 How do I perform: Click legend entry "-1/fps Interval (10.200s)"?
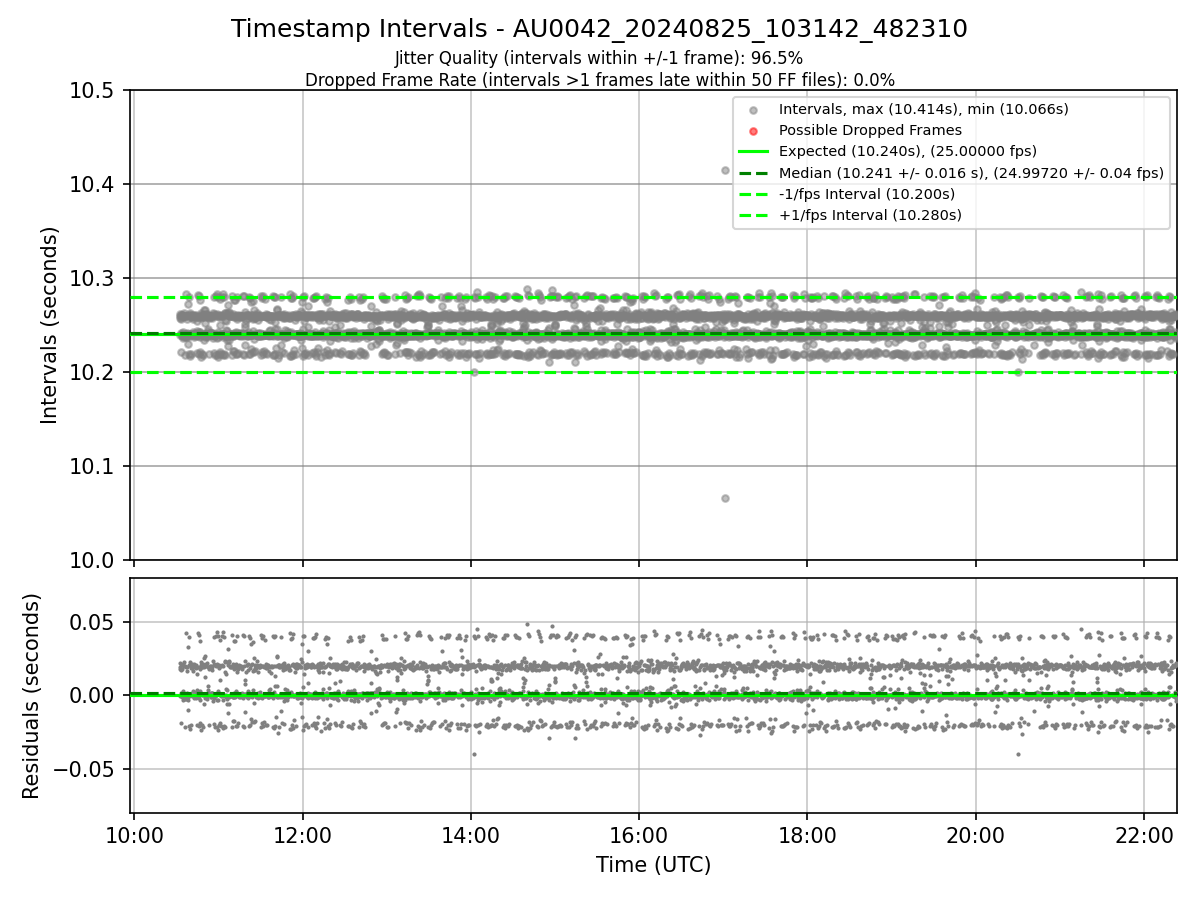coord(867,194)
